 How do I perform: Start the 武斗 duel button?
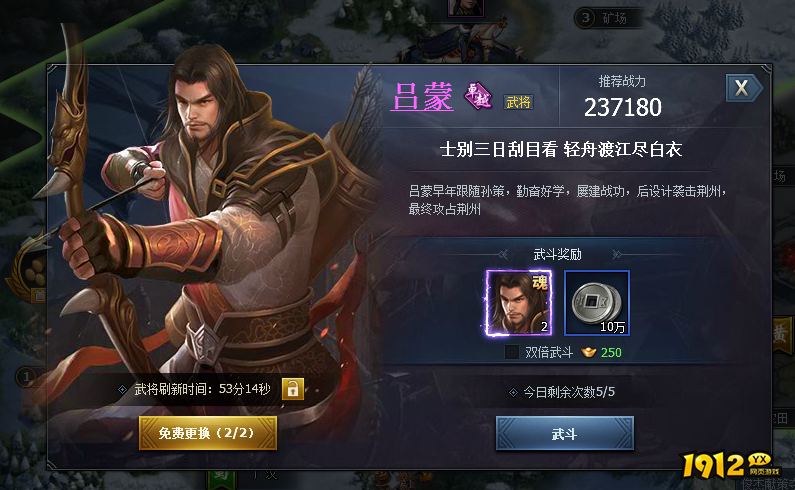click(x=565, y=434)
